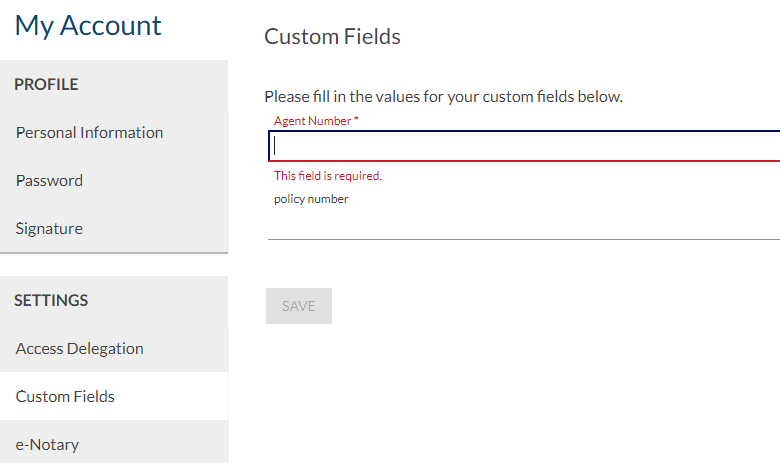This screenshot has height=463, width=780.
Task: Click the PROFILE section header
Action: pos(46,85)
